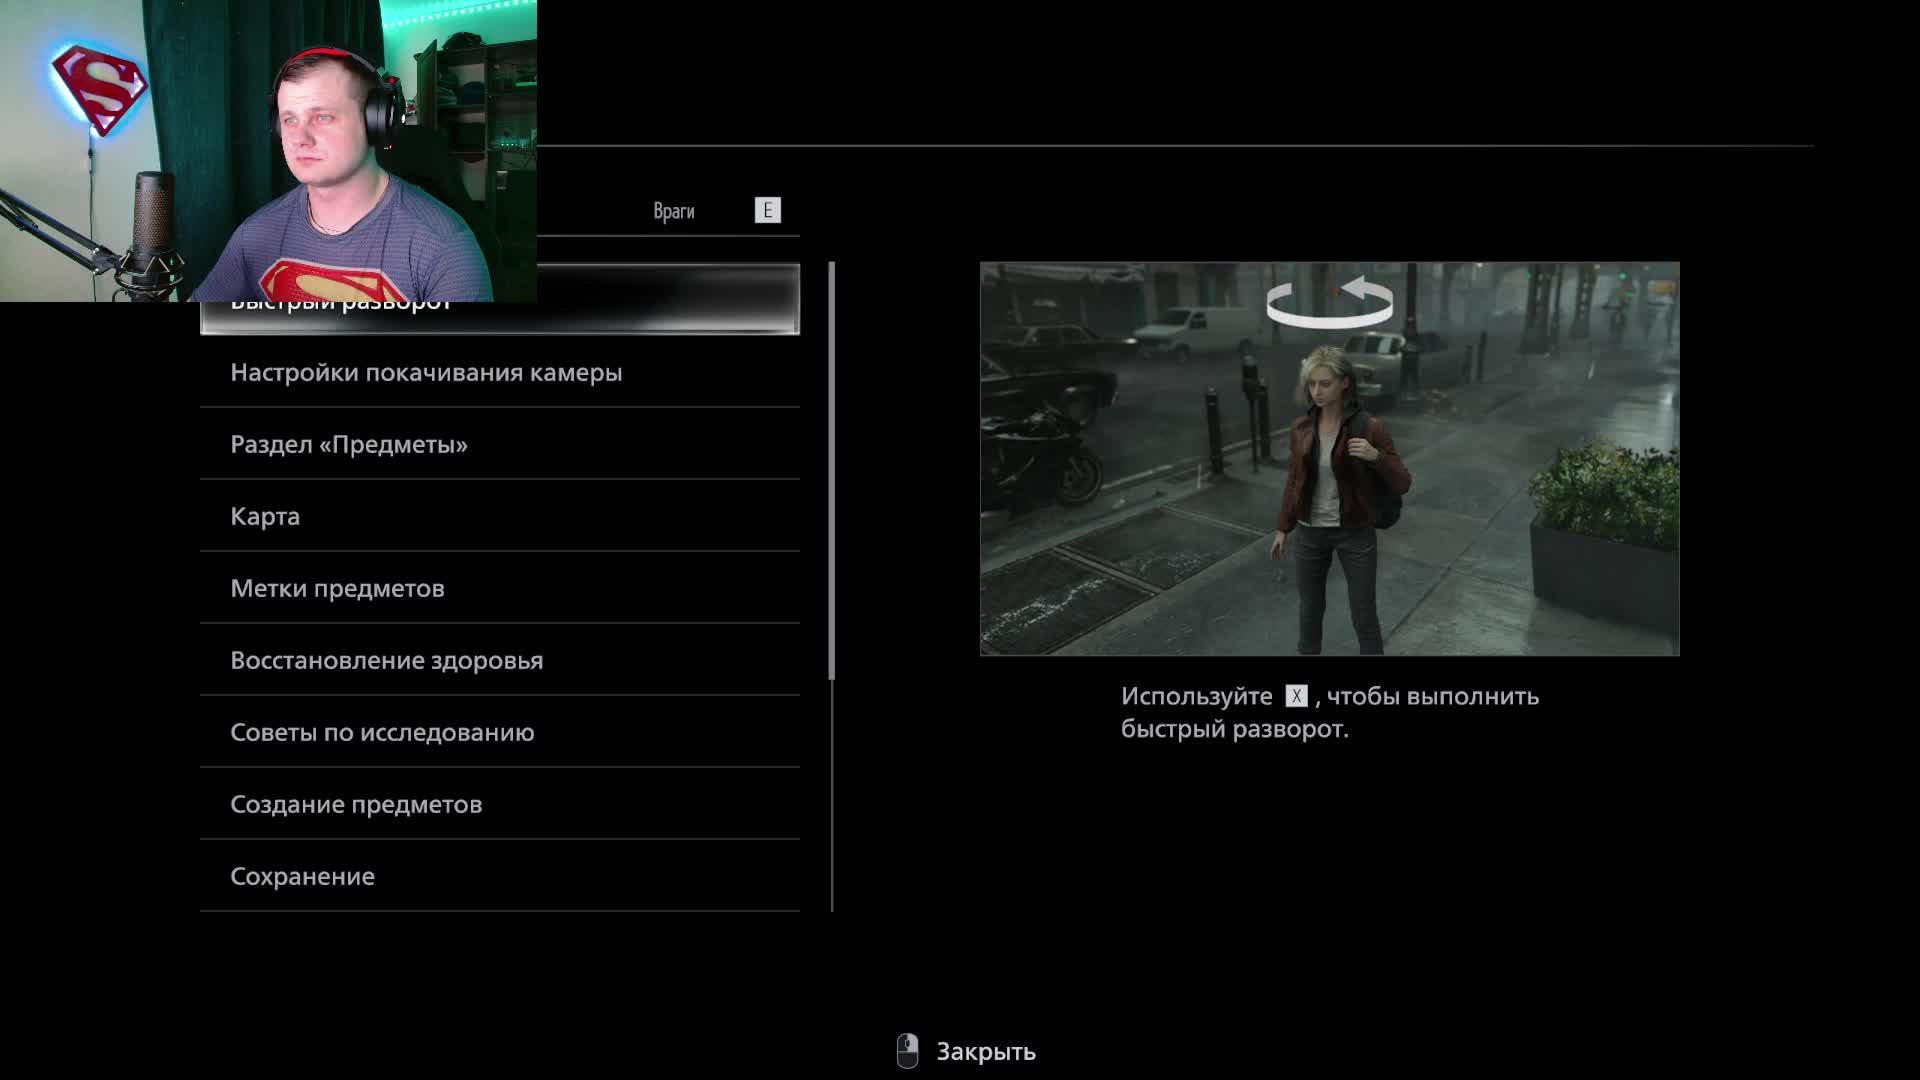
Task: Click the E key icon next to Враги
Action: point(767,210)
